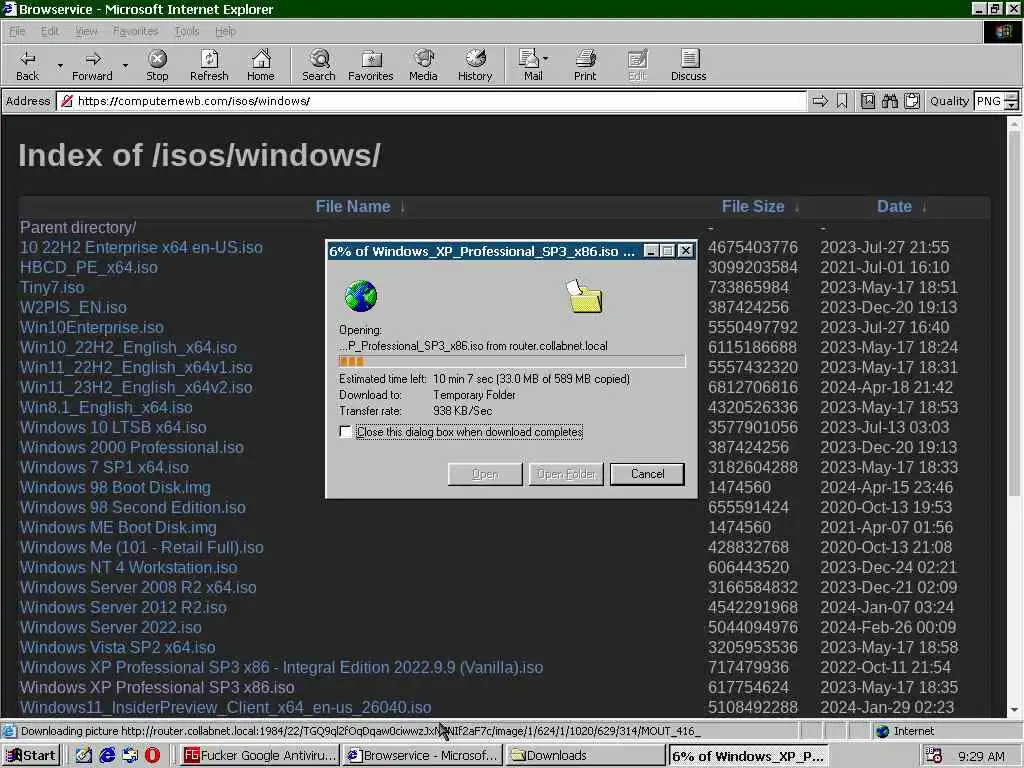
Task: Select the 6% download taskbar button
Action: [x=748, y=756]
